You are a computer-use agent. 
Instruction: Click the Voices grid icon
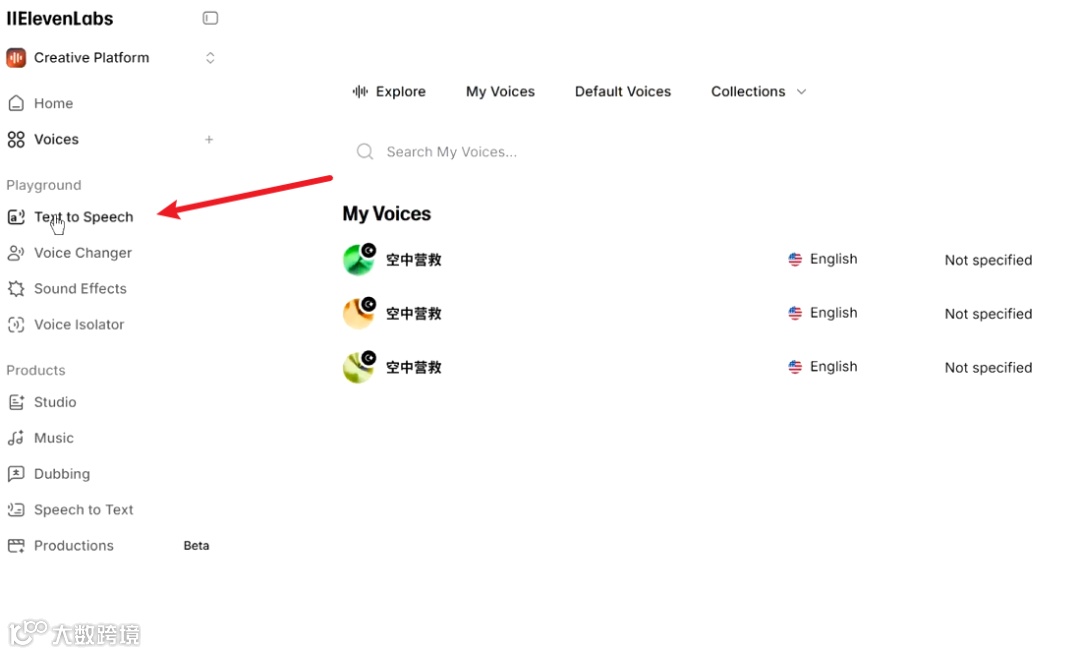pyautogui.click(x=16, y=140)
